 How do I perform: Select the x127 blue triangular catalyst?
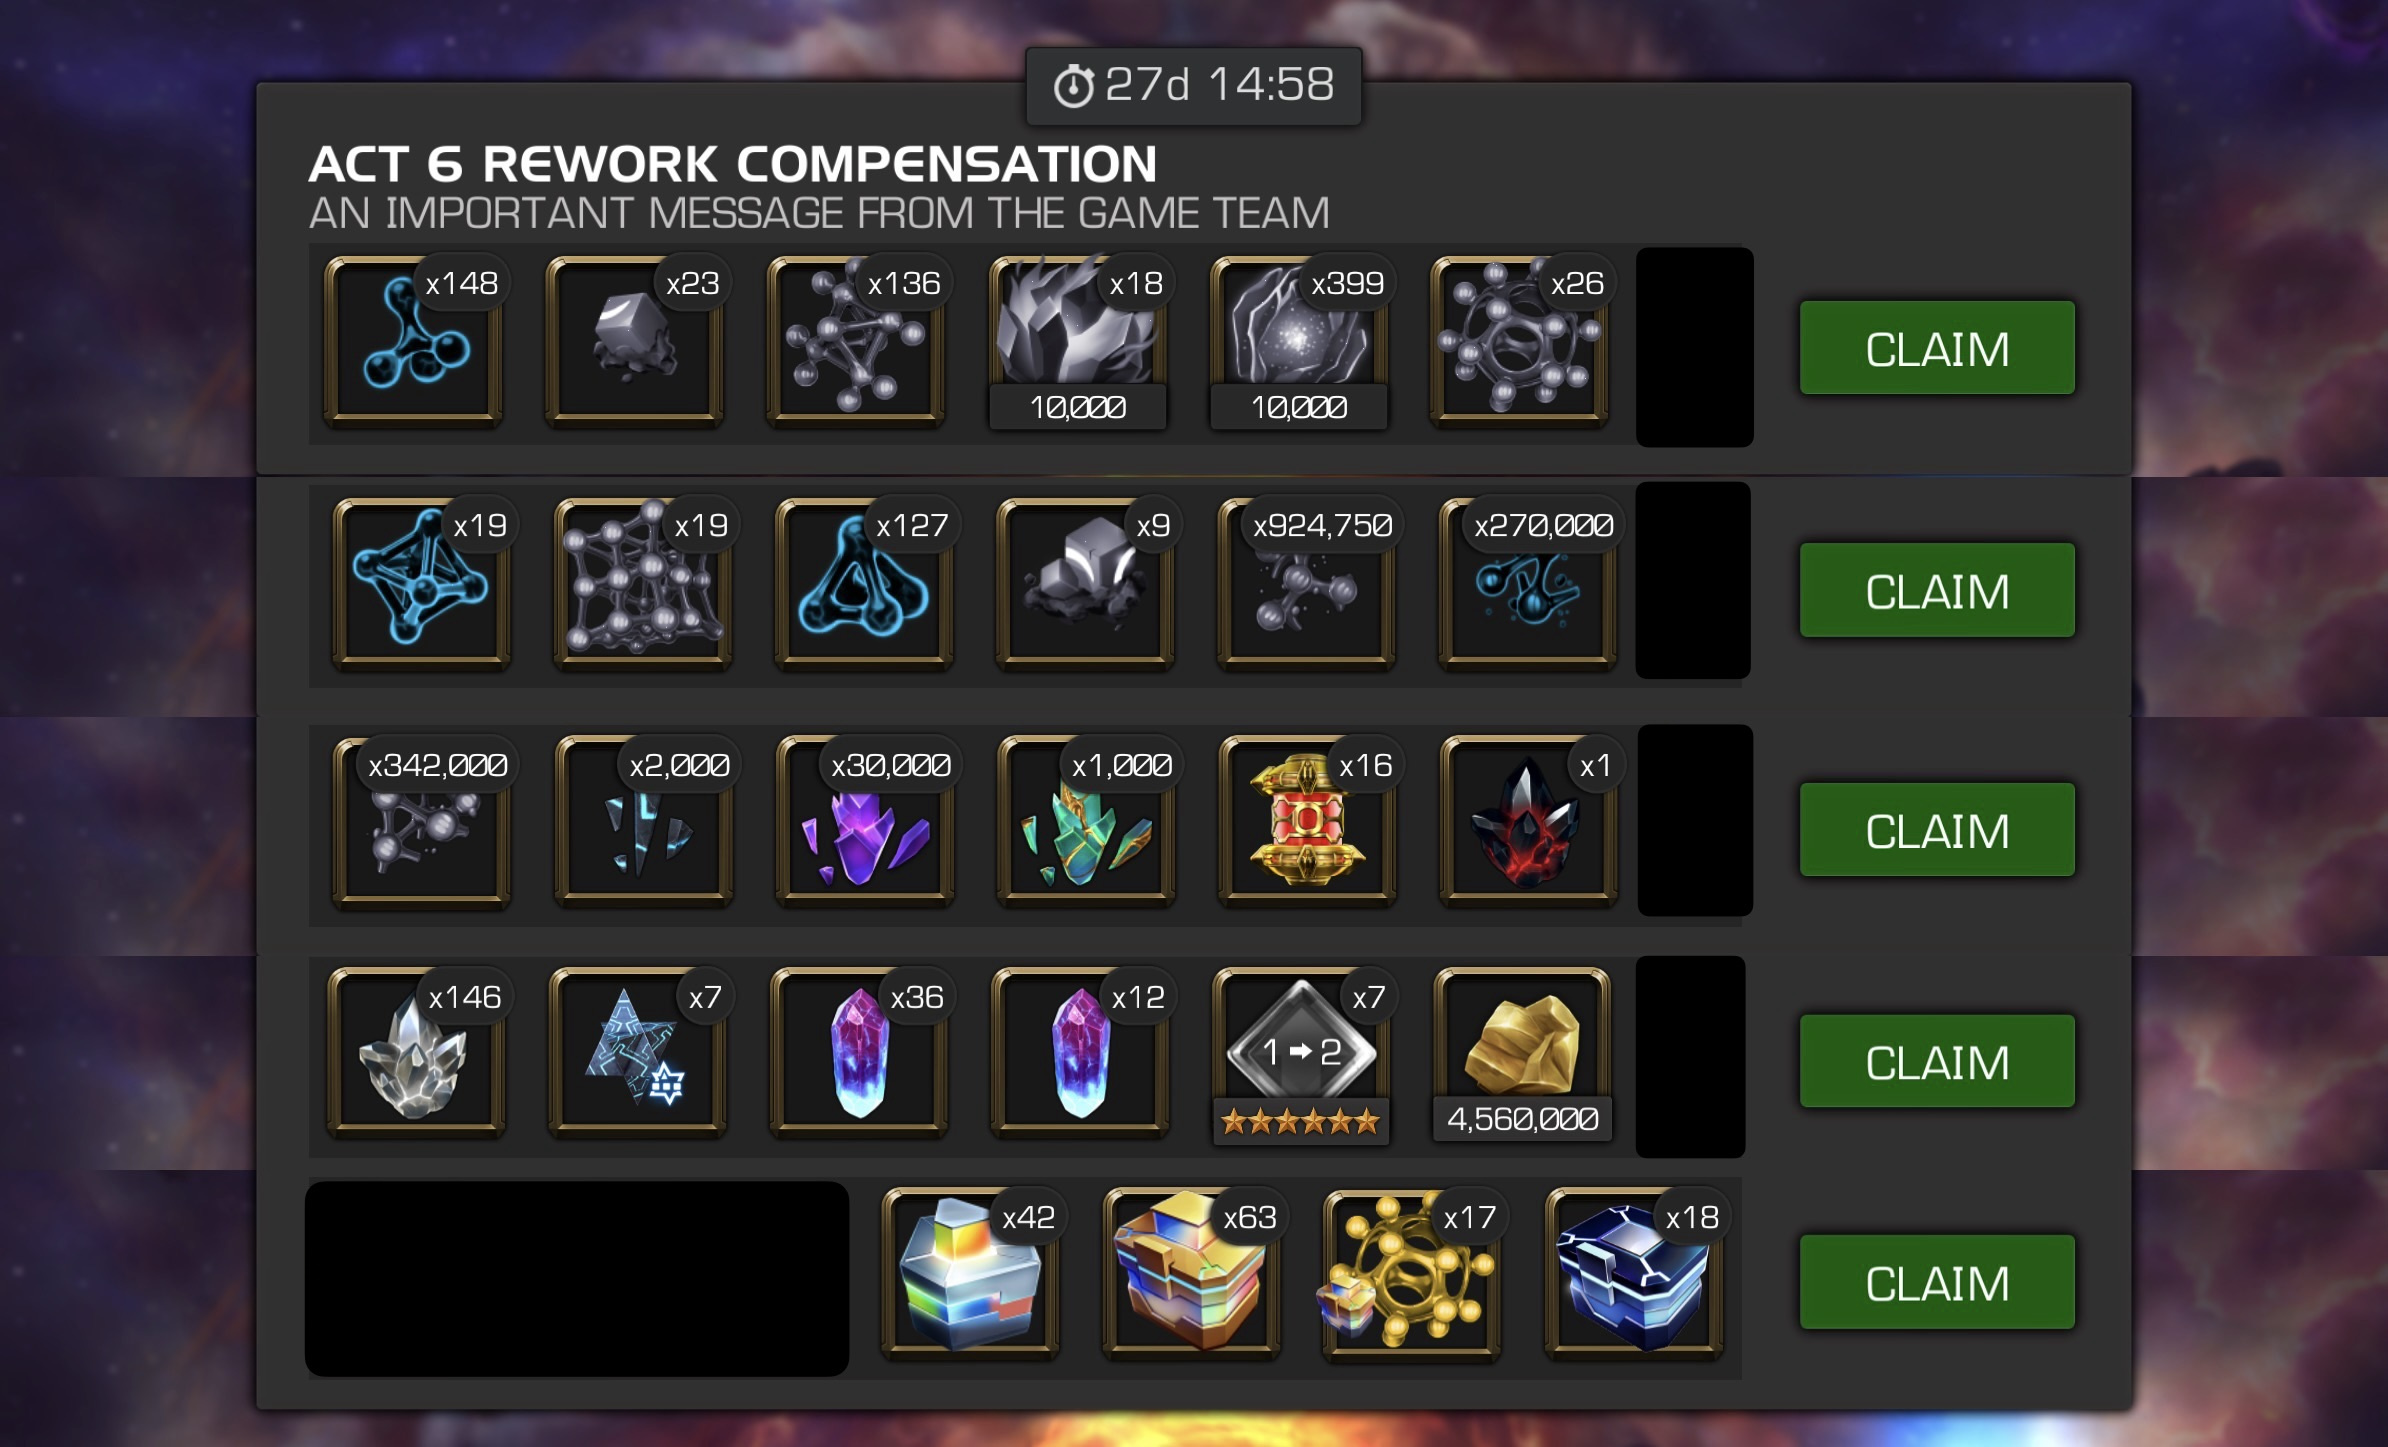click(864, 584)
